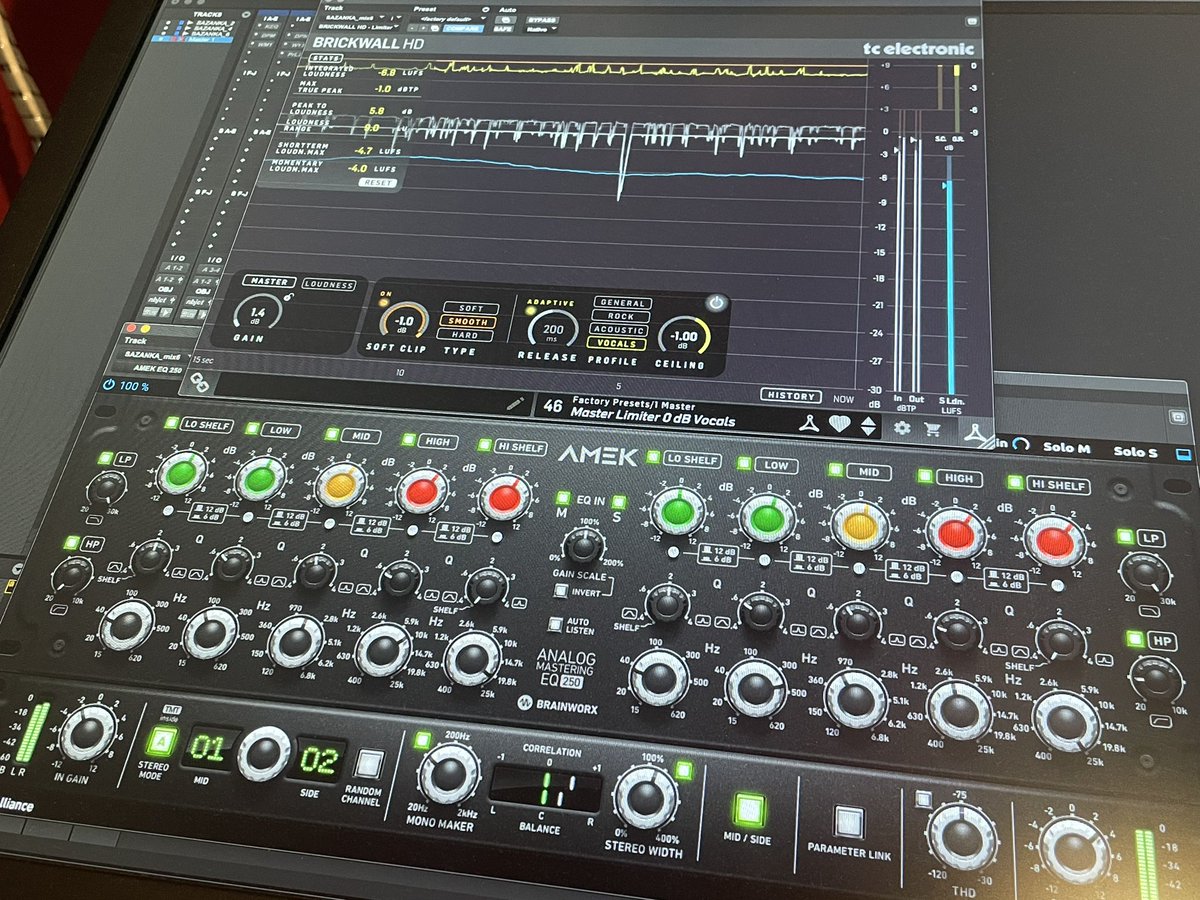The height and width of the screenshot is (900, 1200).
Task: Click the pencil edit preset icon
Action: coord(515,403)
